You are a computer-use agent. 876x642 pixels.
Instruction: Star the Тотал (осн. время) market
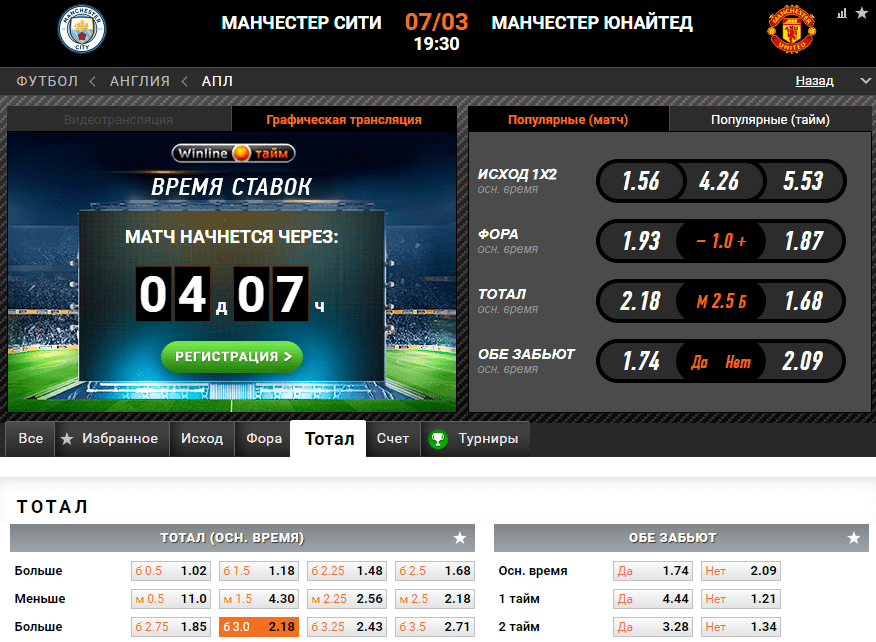click(460, 538)
